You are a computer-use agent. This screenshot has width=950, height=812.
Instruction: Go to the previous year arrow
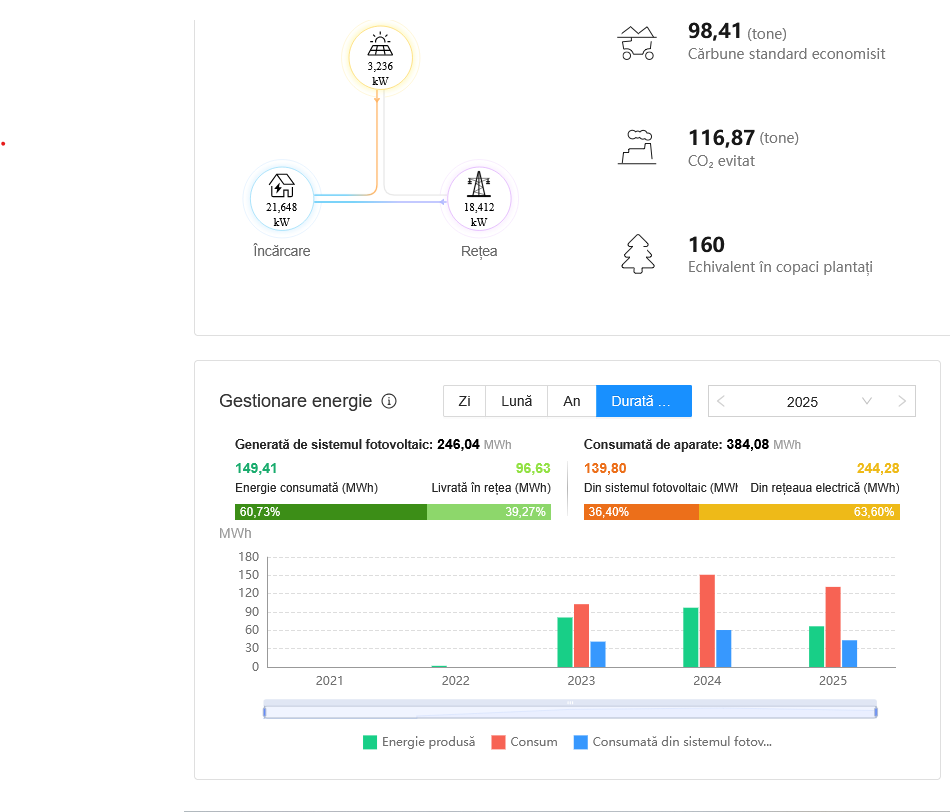click(x=722, y=401)
